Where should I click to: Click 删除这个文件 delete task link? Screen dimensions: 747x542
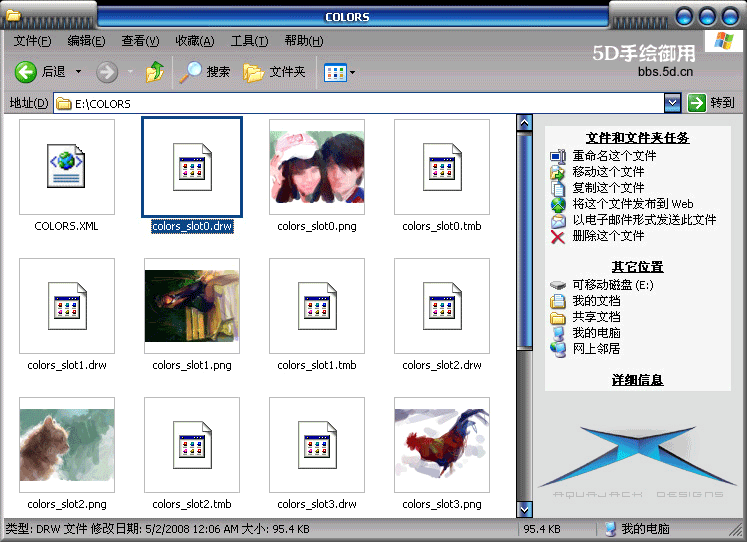click(608, 236)
